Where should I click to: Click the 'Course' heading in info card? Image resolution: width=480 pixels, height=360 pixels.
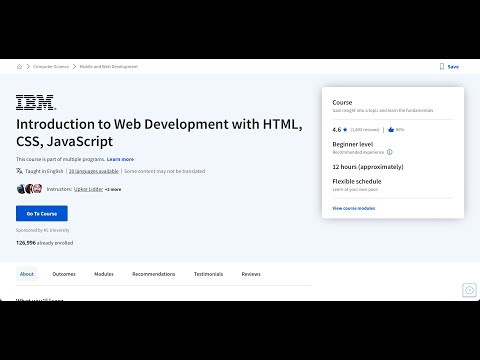(342, 102)
